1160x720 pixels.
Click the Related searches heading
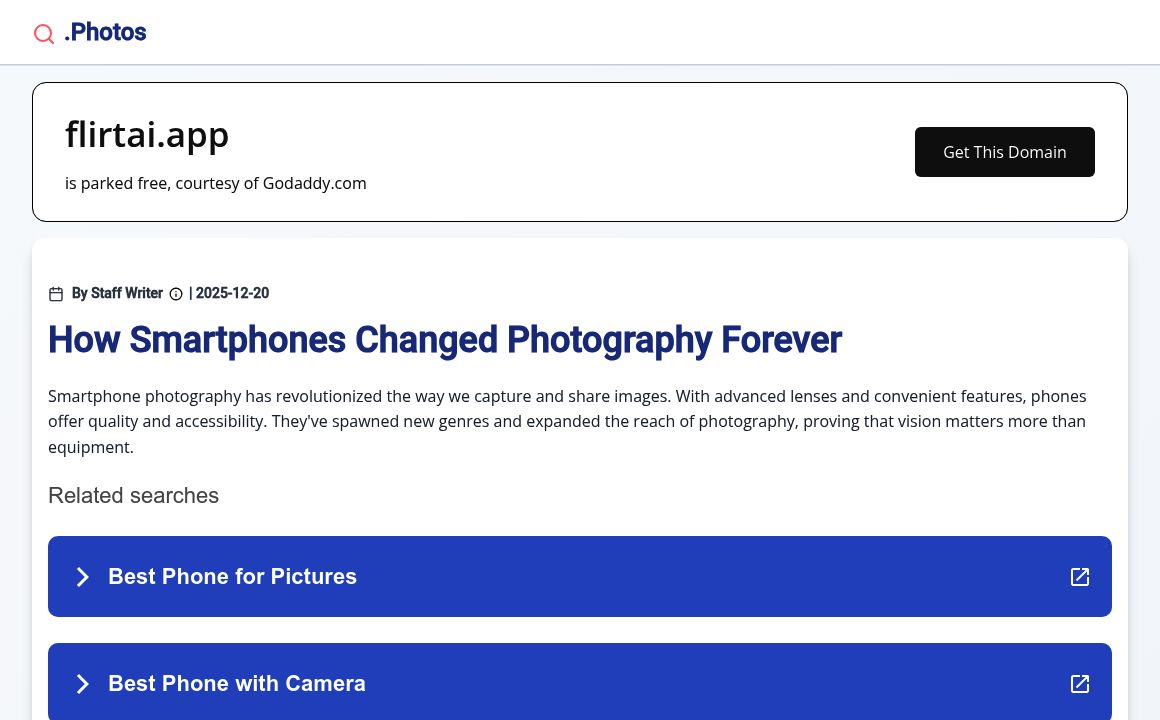click(133, 496)
